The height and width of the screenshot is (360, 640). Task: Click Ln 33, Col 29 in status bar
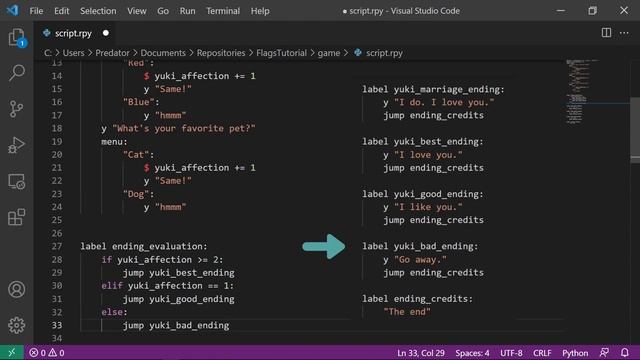coord(421,353)
